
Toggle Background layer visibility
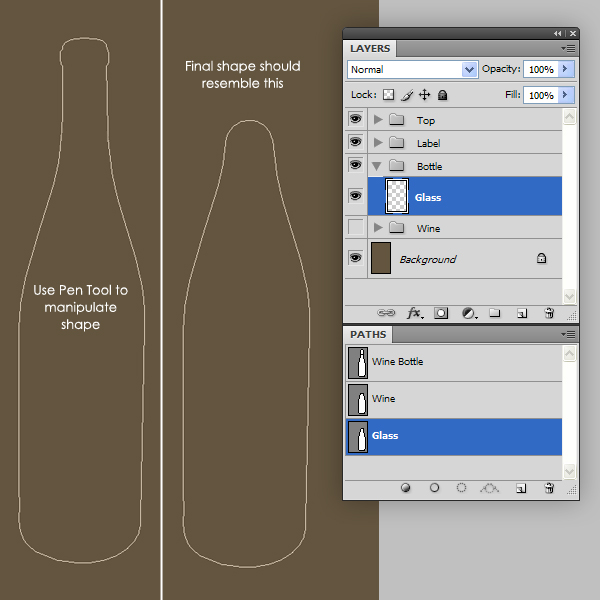tap(355, 258)
